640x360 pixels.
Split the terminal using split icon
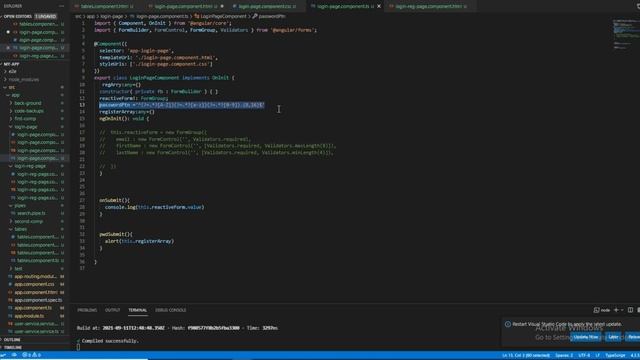tap(630, 310)
